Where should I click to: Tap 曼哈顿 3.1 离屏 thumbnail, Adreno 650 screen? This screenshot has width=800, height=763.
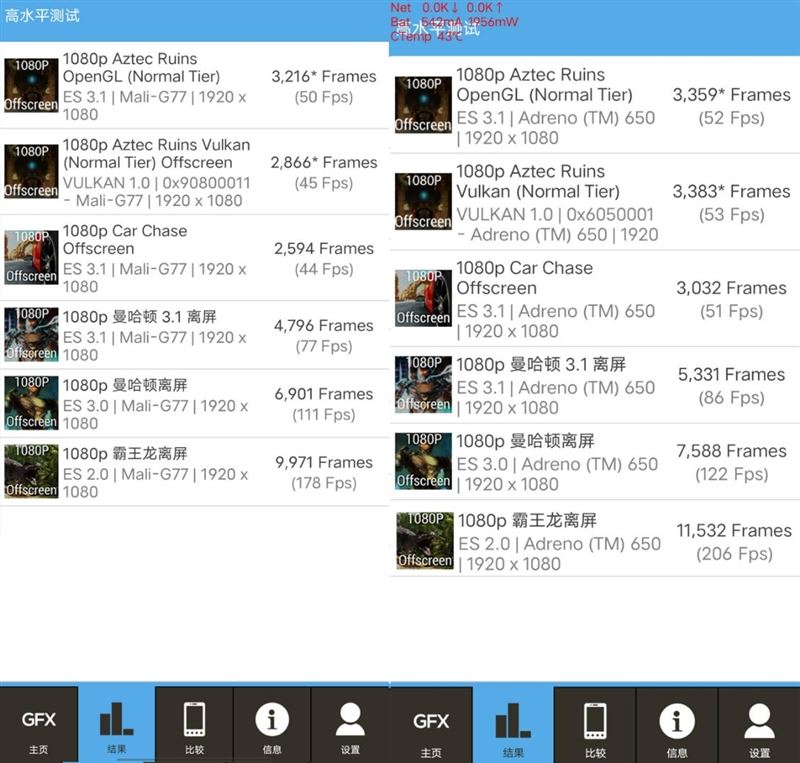tap(423, 384)
